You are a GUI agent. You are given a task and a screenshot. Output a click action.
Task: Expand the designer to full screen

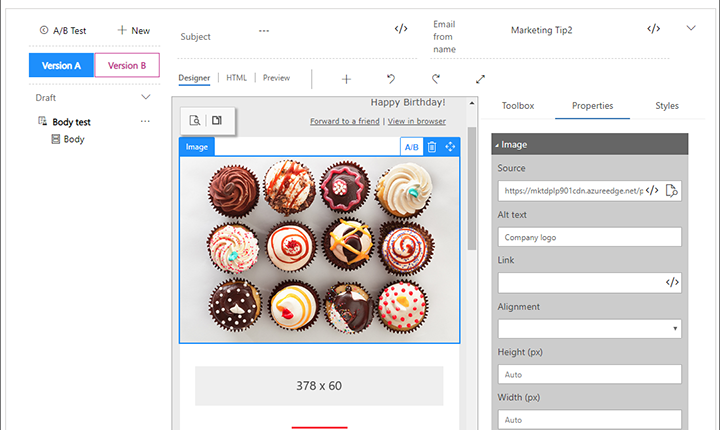tap(480, 78)
